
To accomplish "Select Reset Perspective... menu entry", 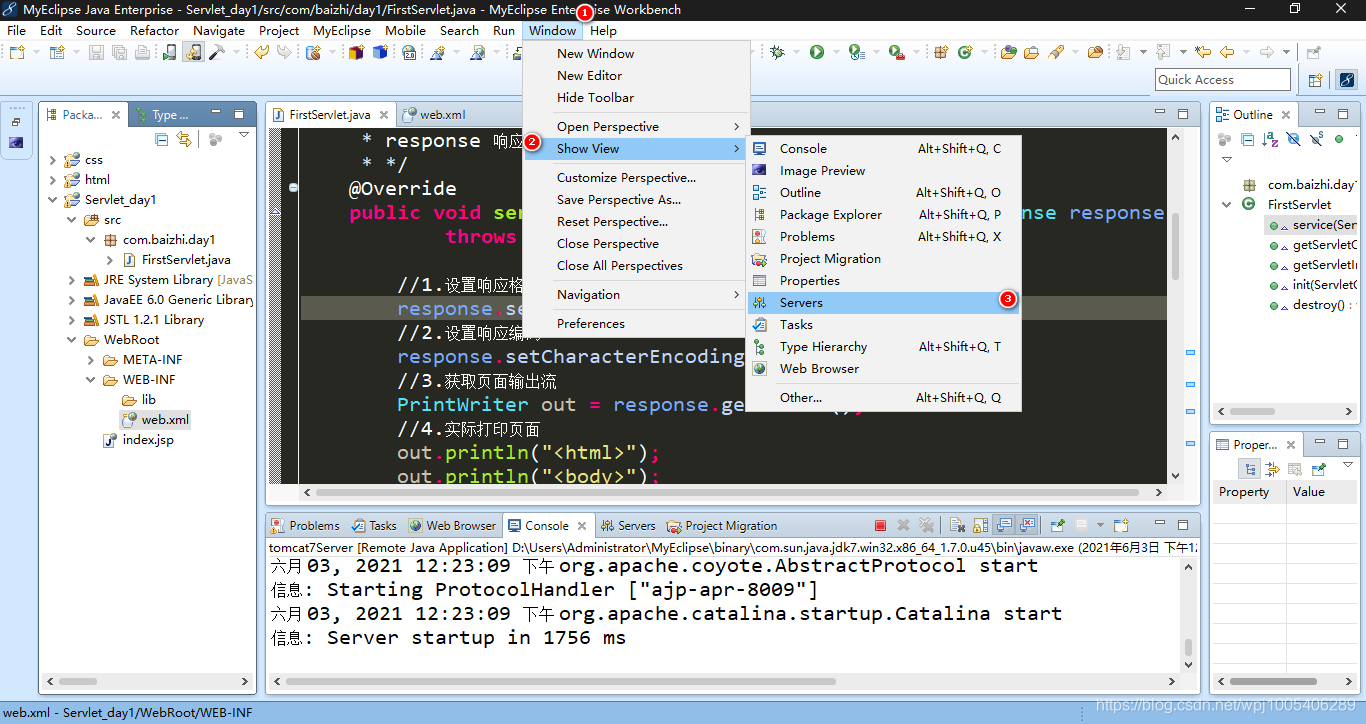I will point(612,221).
